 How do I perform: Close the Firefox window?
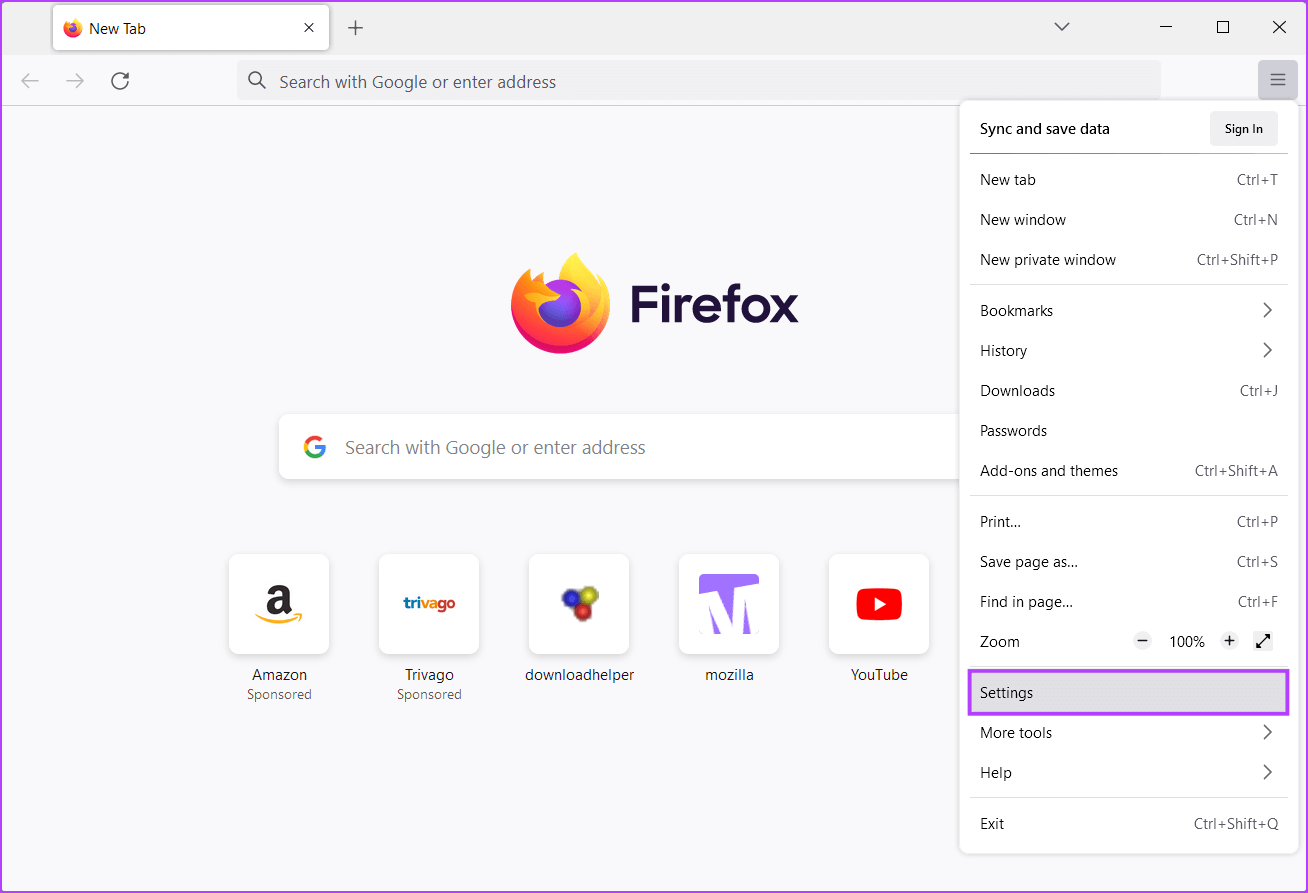click(1279, 27)
